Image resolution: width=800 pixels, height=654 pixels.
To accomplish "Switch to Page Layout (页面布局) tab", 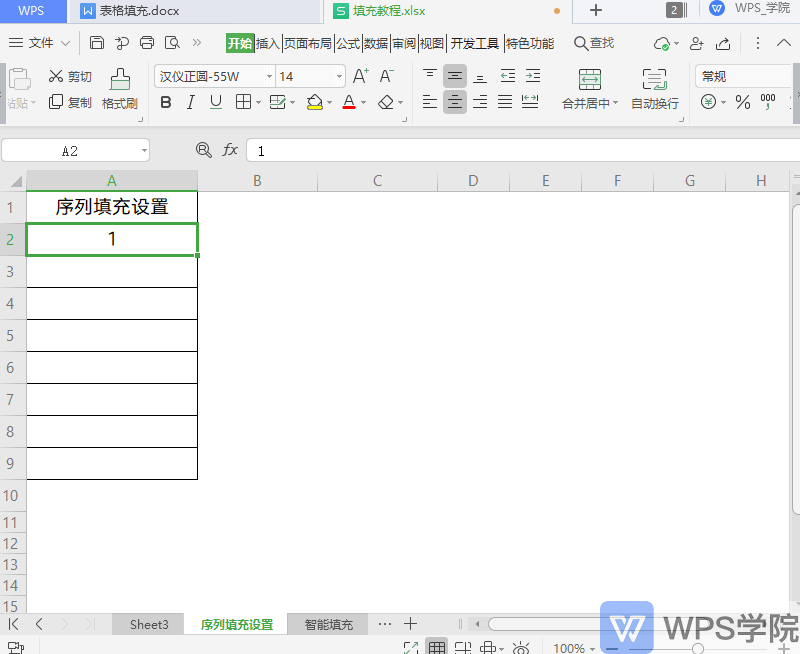I will [x=308, y=44].
